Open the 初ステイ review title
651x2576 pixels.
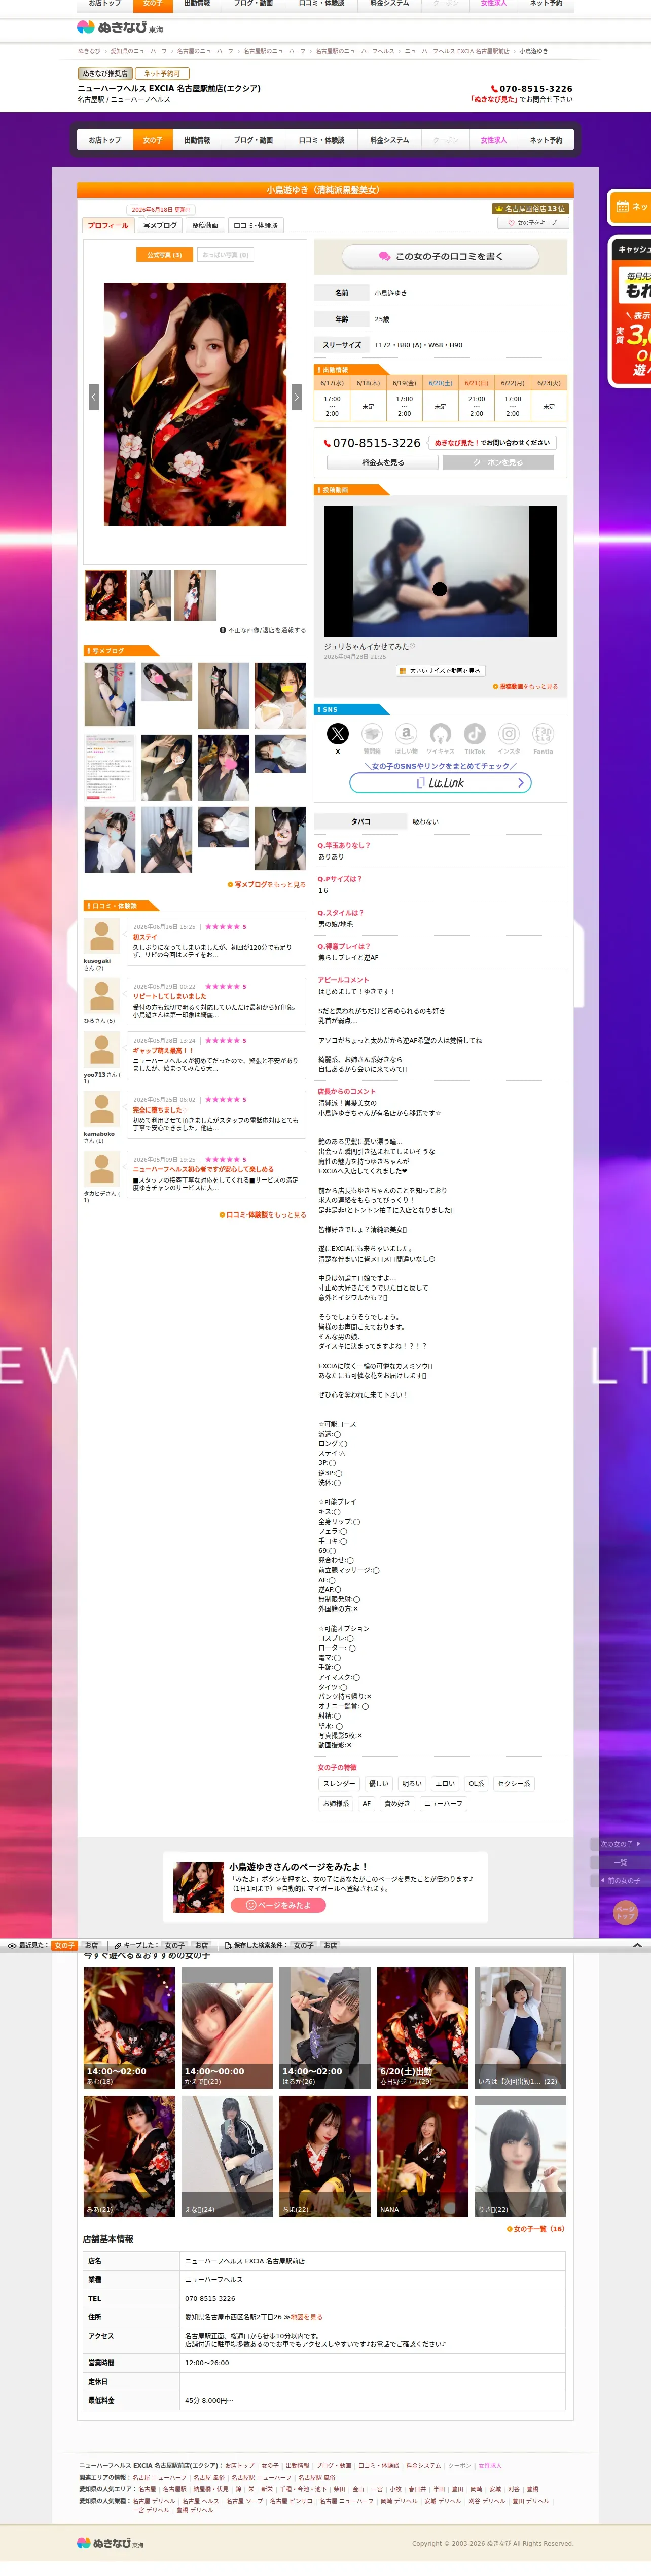click(x=145, y=937)
